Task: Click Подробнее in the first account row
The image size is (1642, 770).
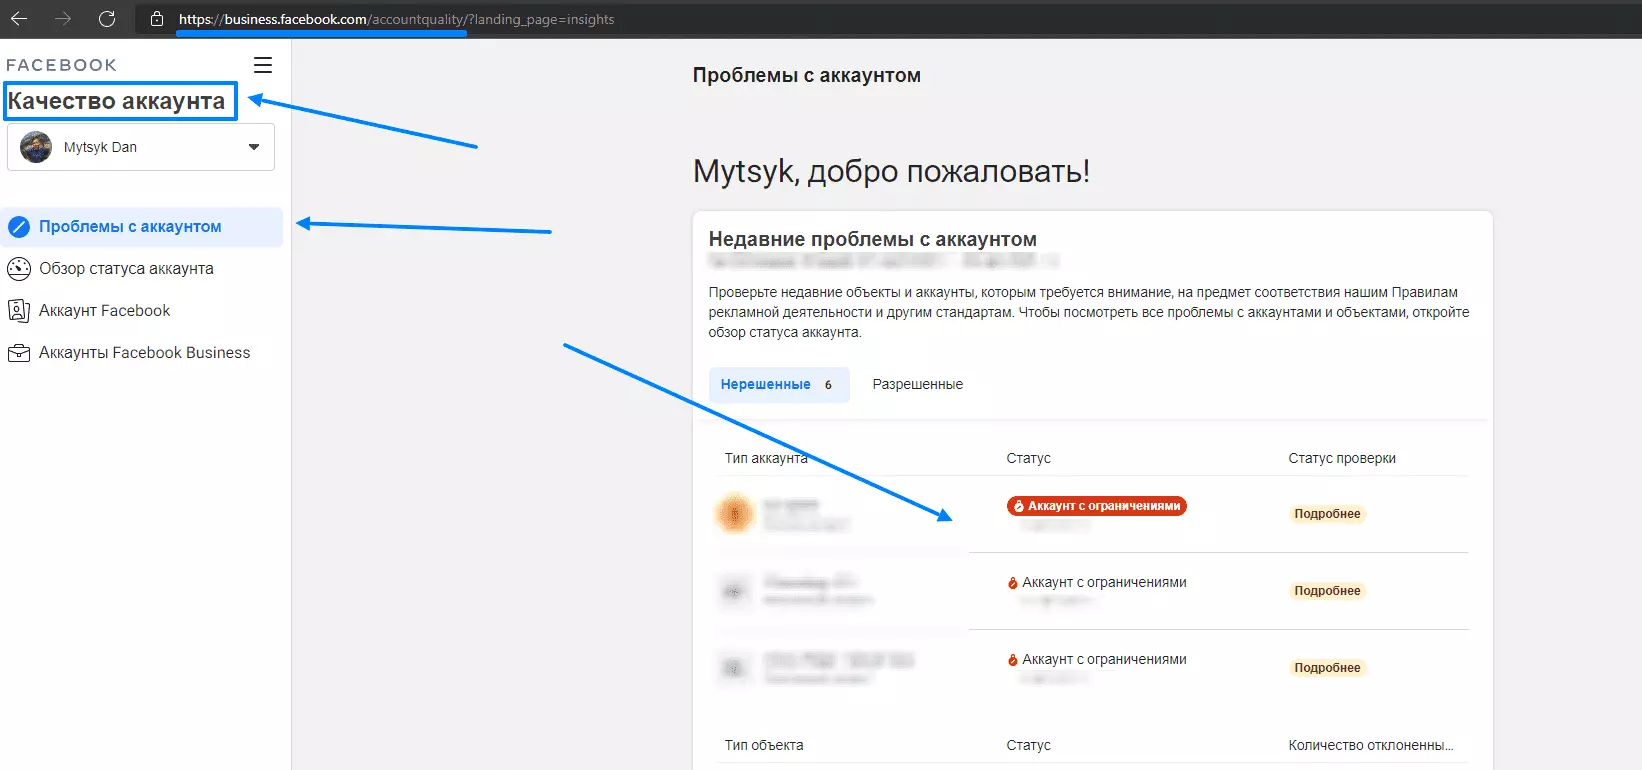Action: click(1327, 514)
